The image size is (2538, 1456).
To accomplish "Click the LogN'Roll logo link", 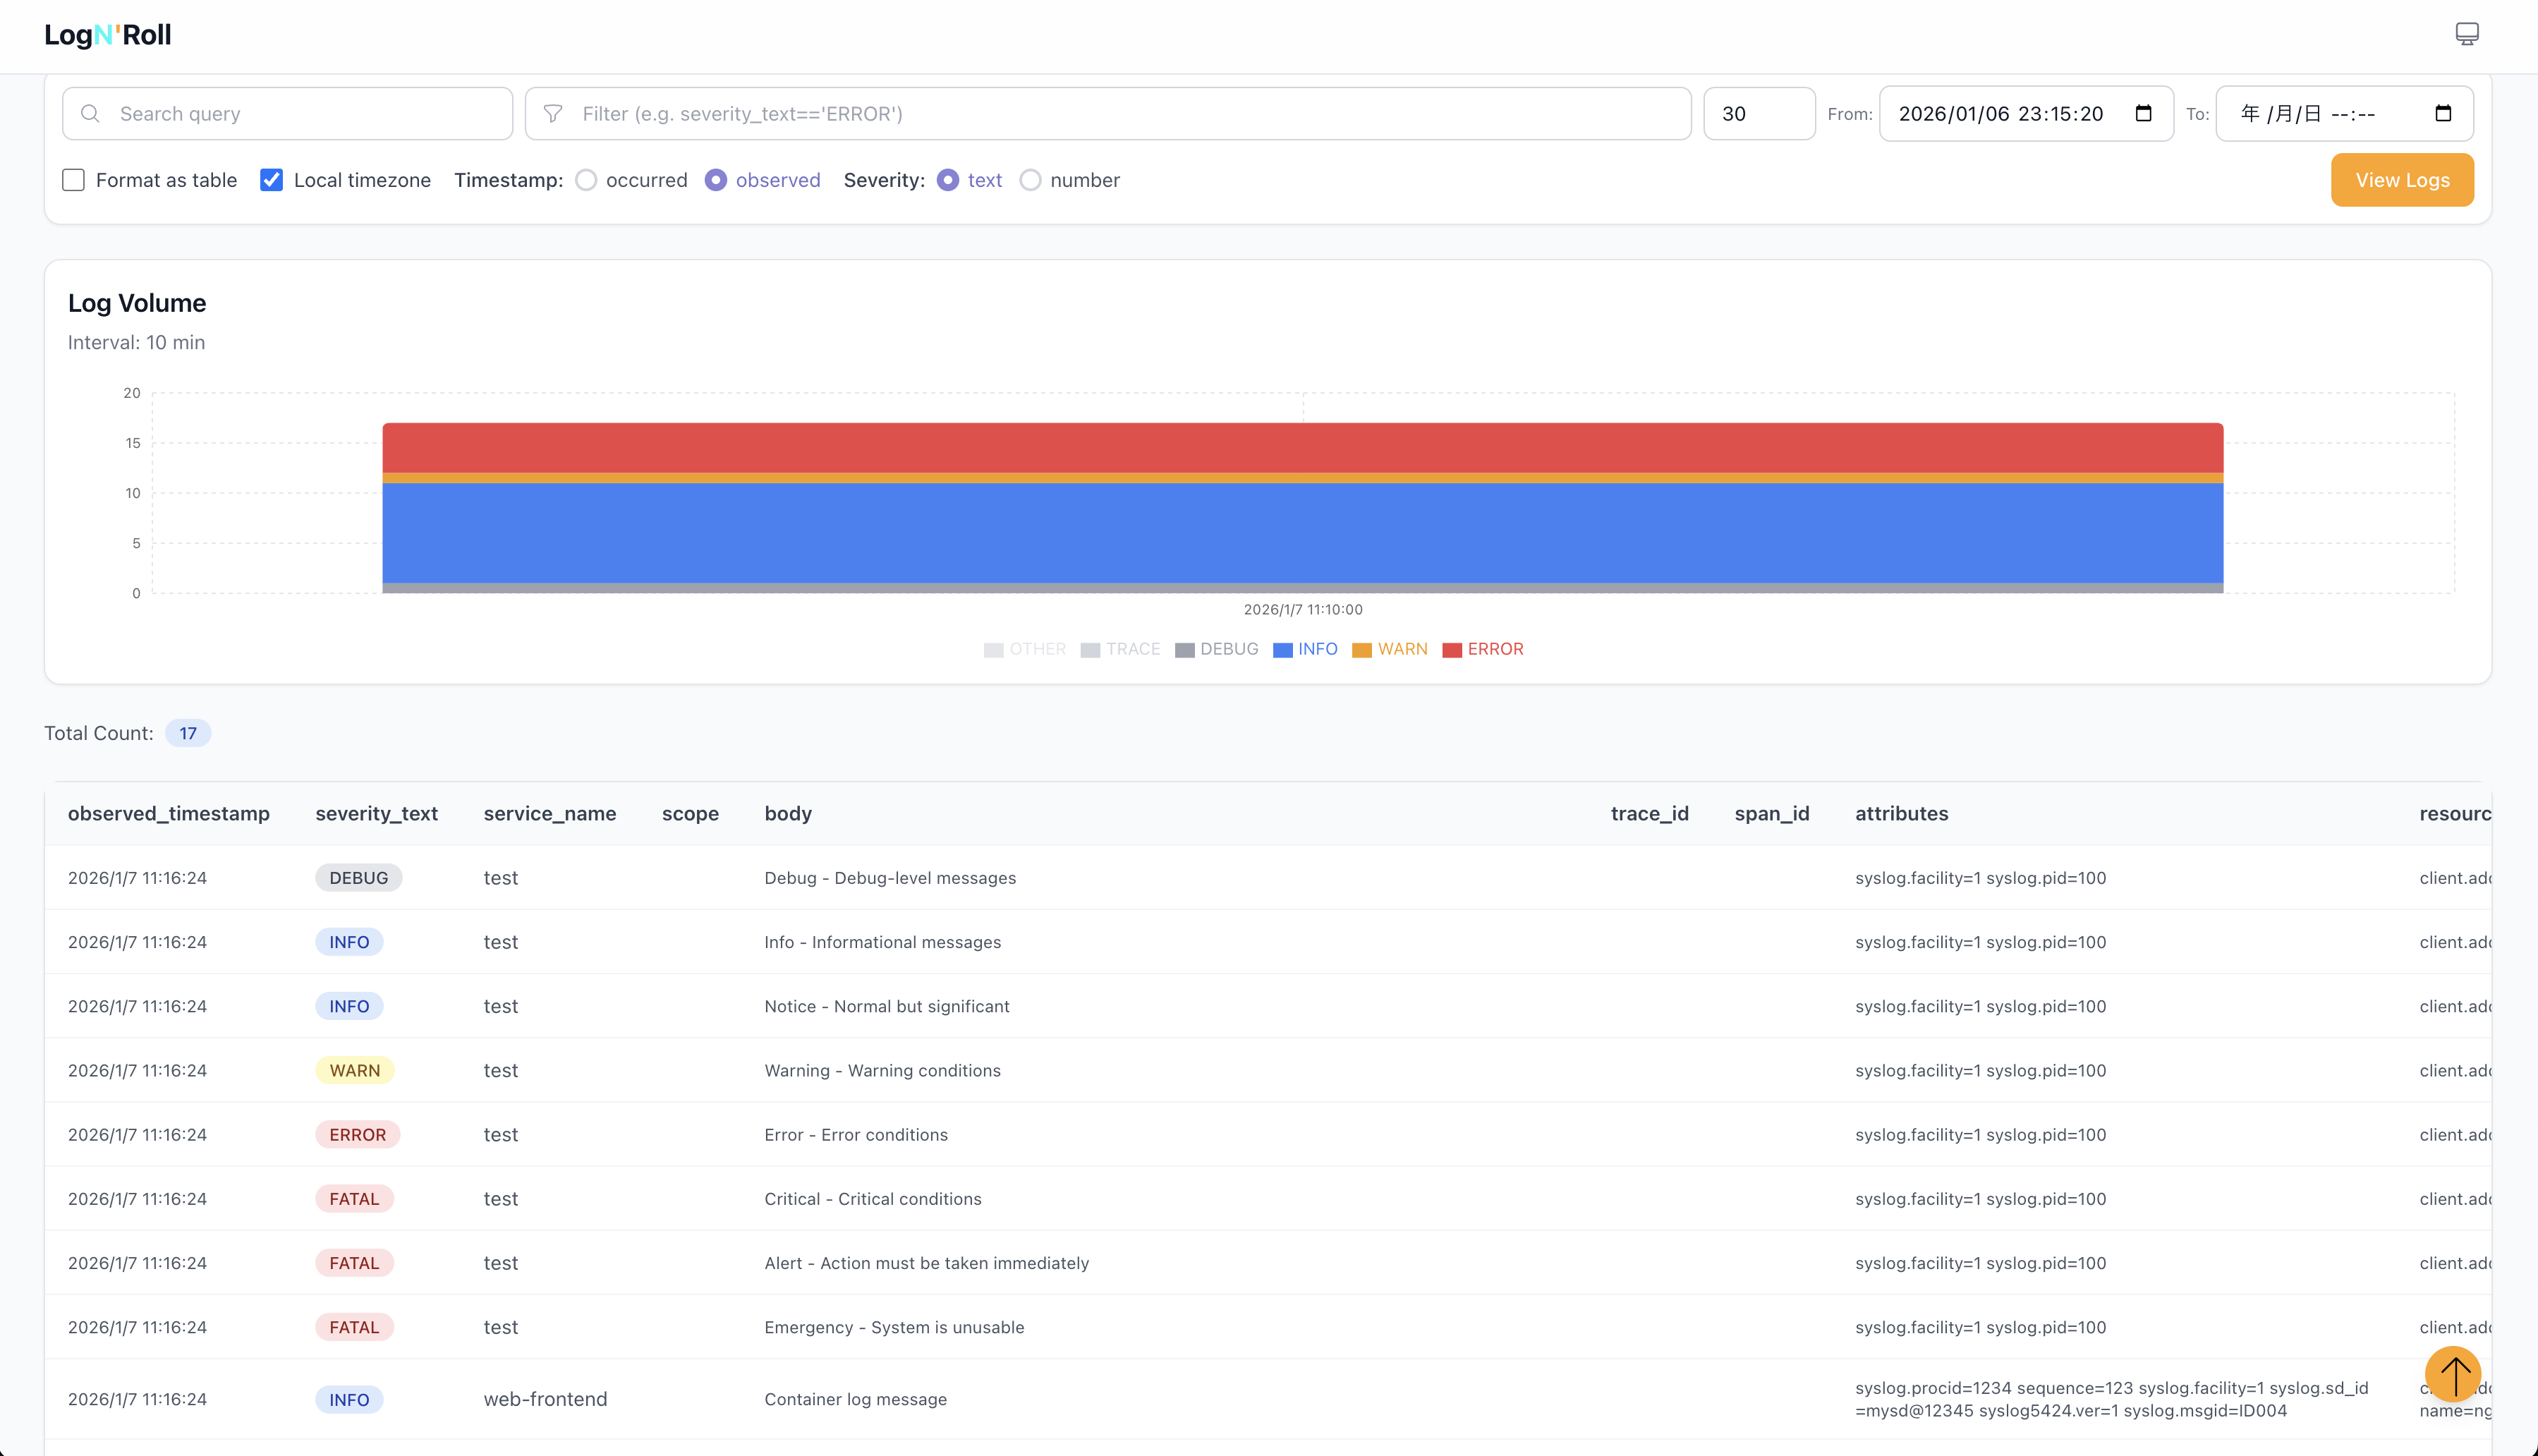I will click(108, 35).
